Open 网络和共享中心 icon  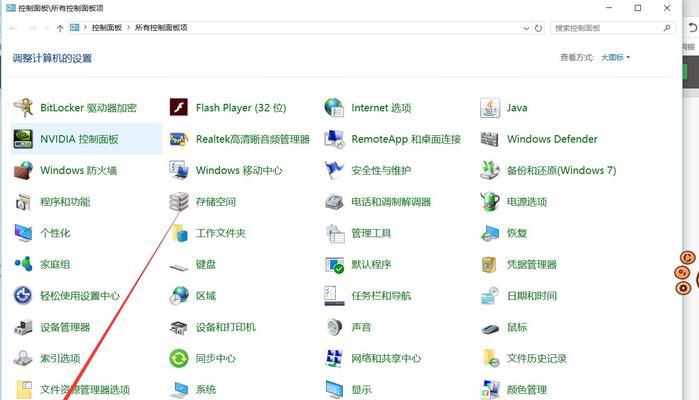coord(334,358)
